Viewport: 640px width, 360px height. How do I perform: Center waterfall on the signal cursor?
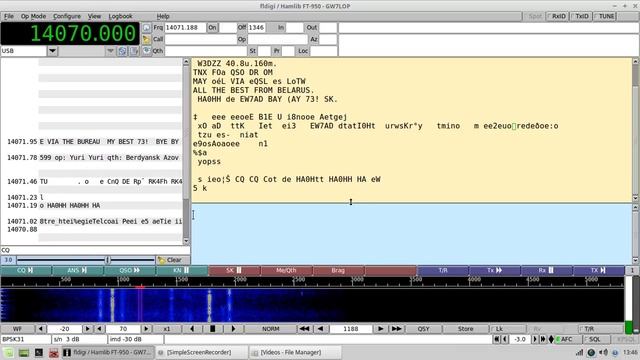click(x=213, y=329)
